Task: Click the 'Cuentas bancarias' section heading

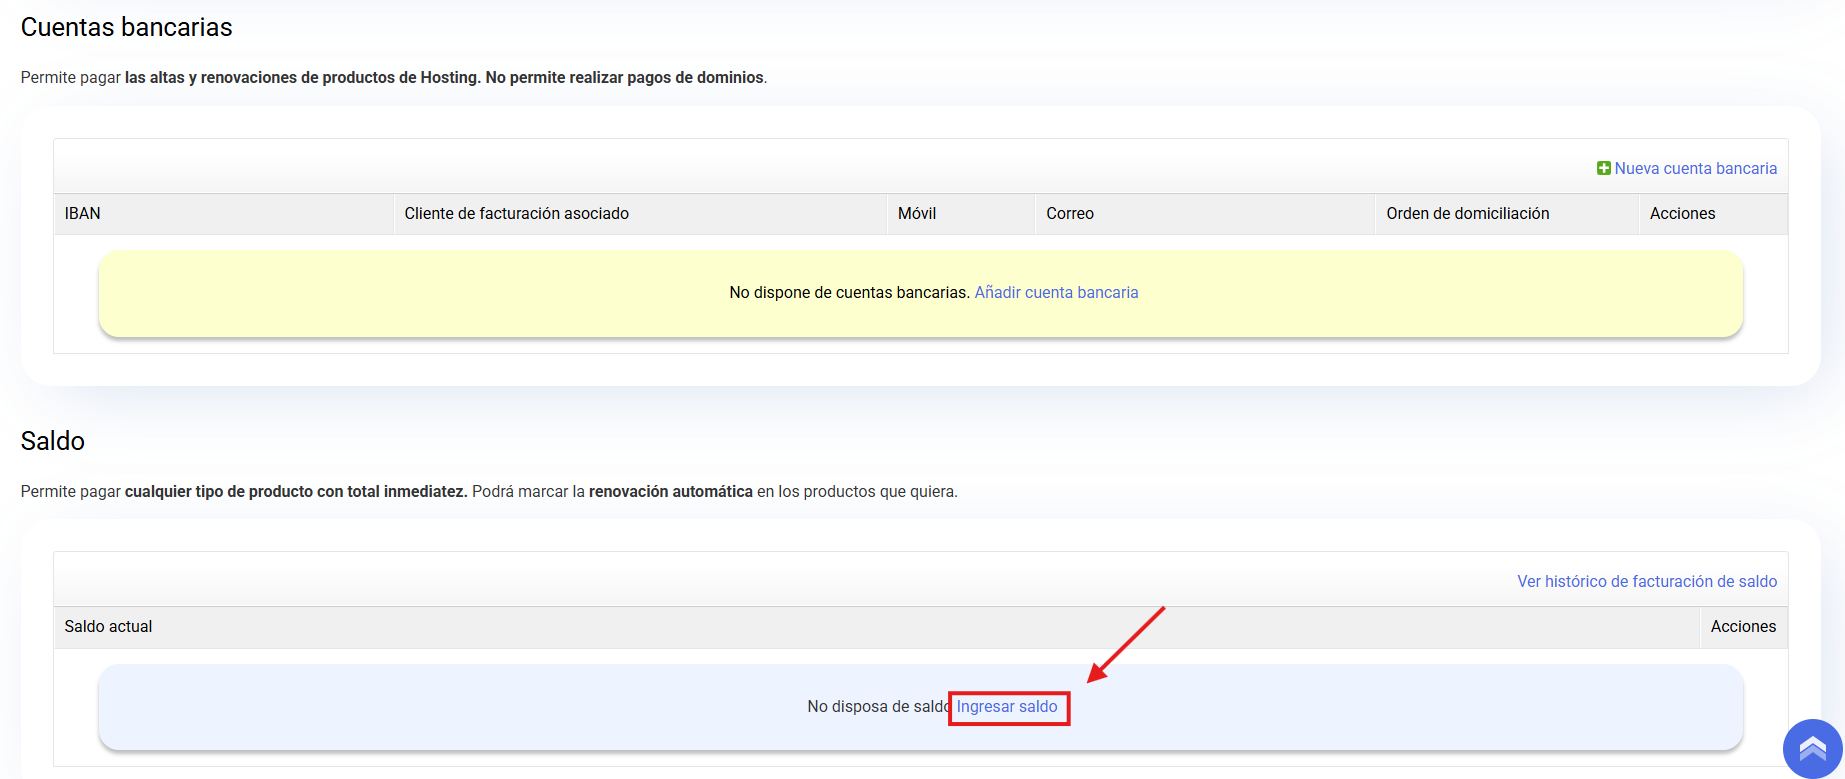Action: [x=127, y=28]
